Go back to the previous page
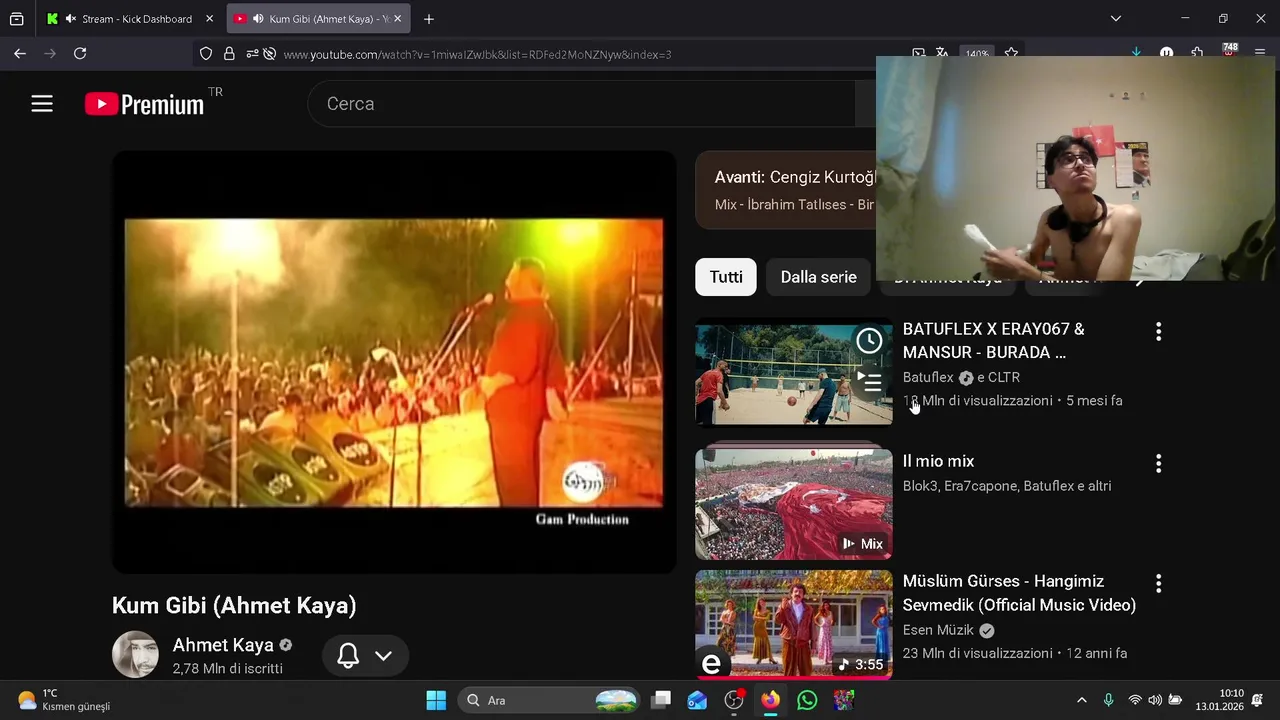The image size is (1280, 720). click(20, 54)
